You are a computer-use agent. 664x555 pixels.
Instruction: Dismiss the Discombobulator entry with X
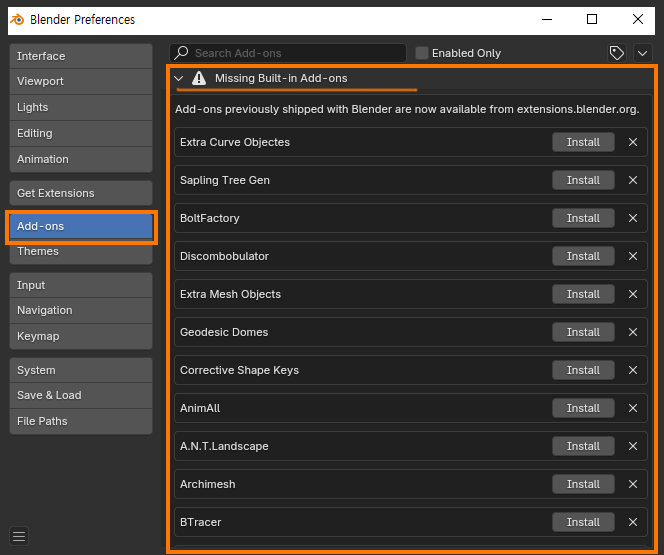coord(633,256)
